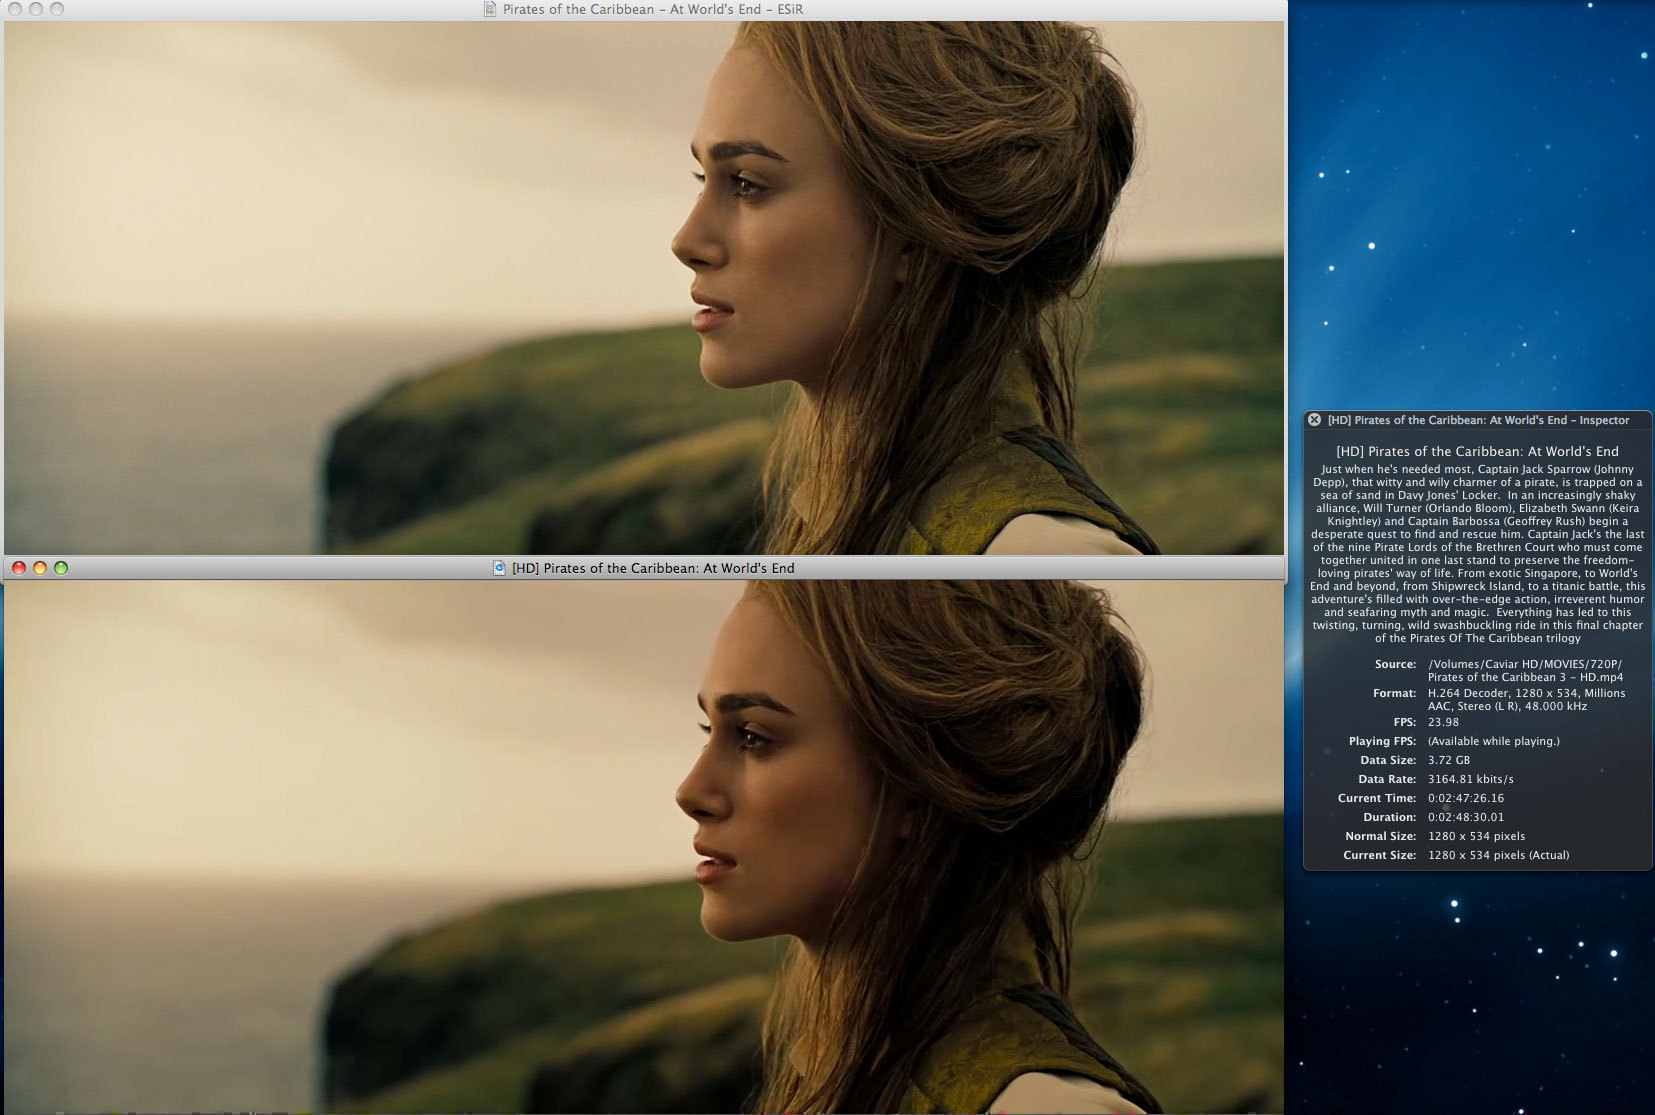Click the 'Format:' label in the Inspector
This screenshot has height=1115, width=1655.
pos(1394,693)
